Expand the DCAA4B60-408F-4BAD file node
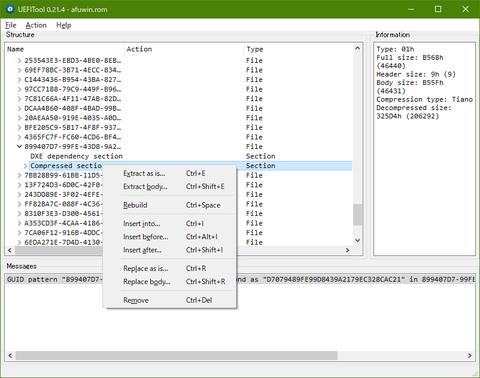Viewport: 480px width, 378px height. pyautogui.click(x=19, y=109)
